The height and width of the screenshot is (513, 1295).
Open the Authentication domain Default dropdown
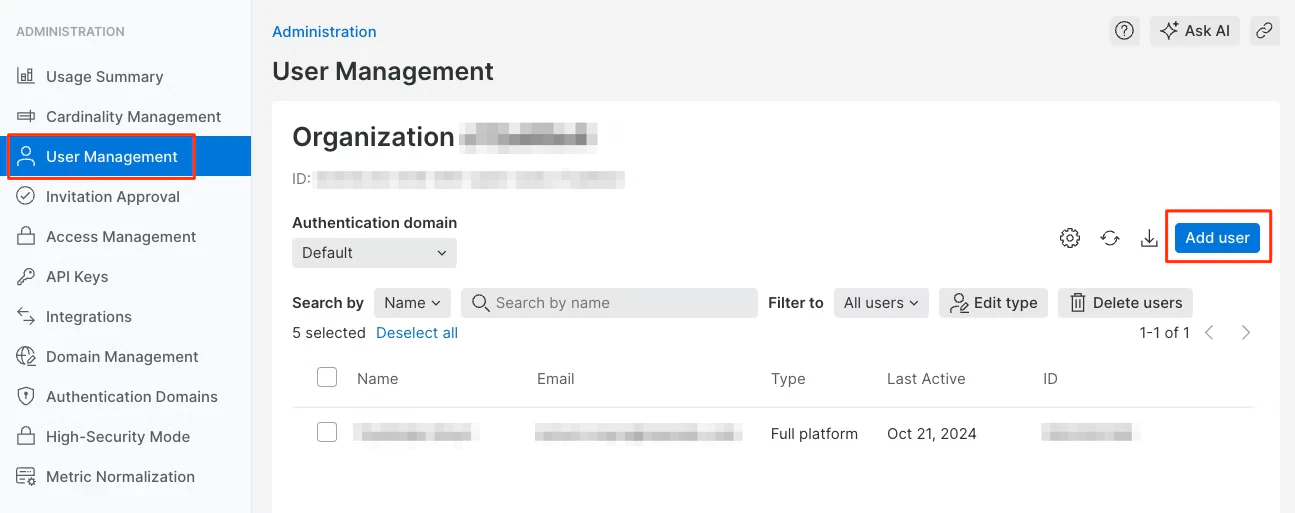pos(374,253)
